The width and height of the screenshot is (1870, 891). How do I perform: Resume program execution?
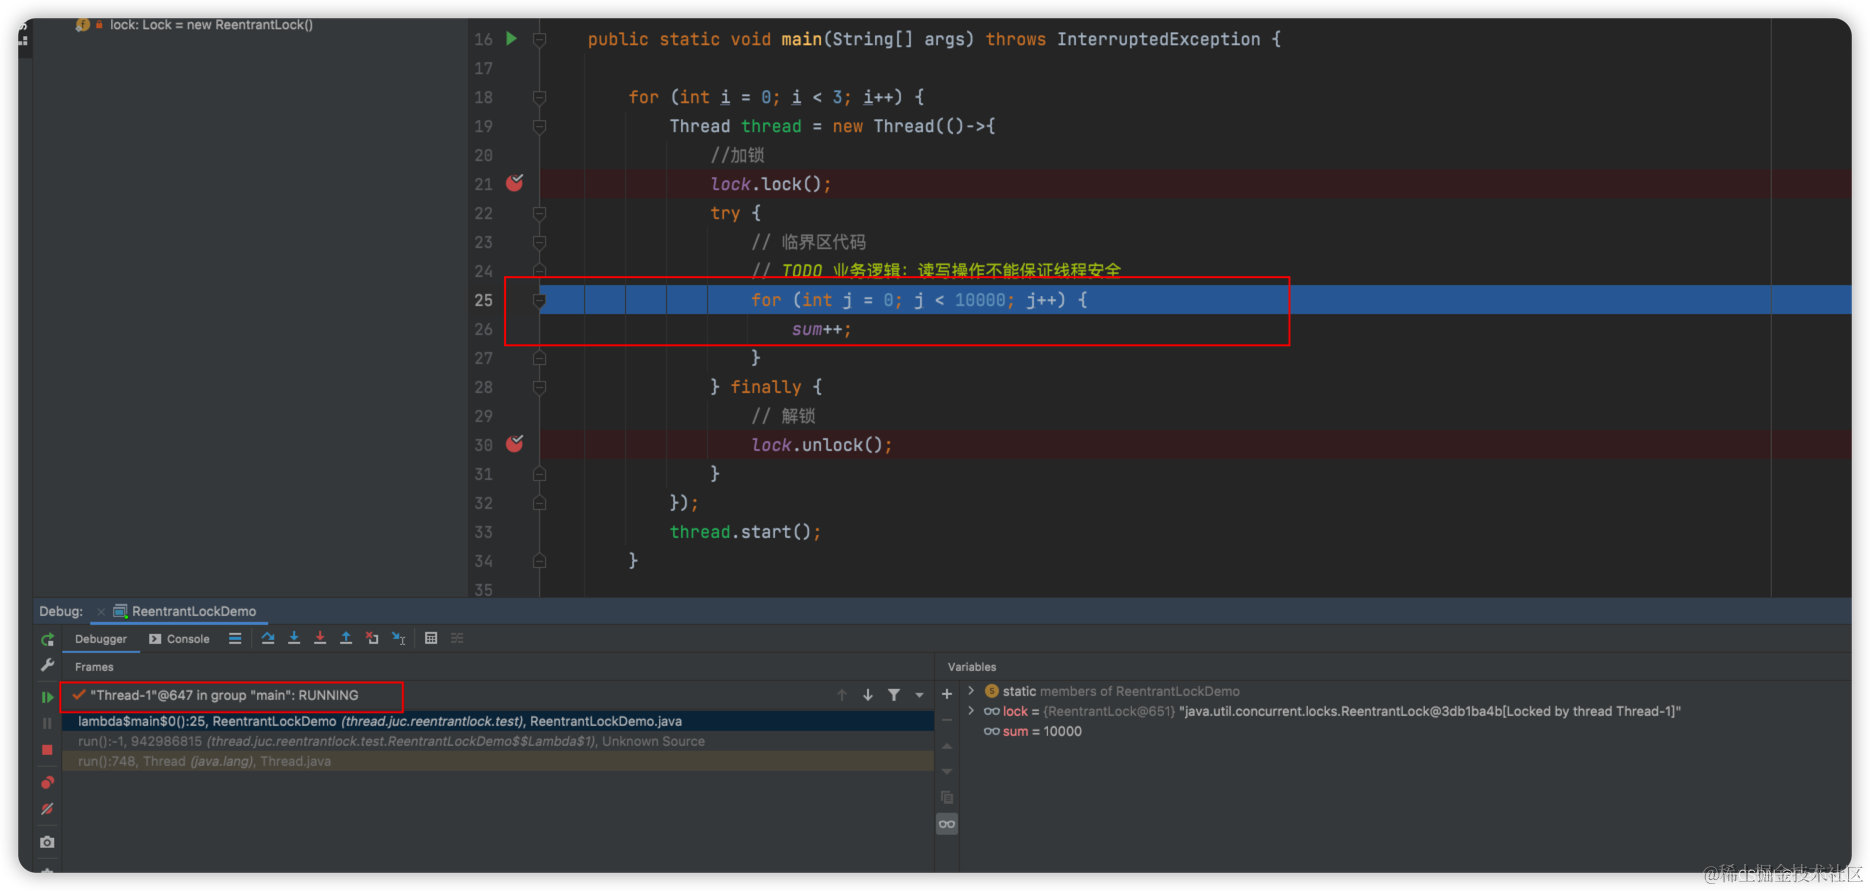(x=47, y=697)
